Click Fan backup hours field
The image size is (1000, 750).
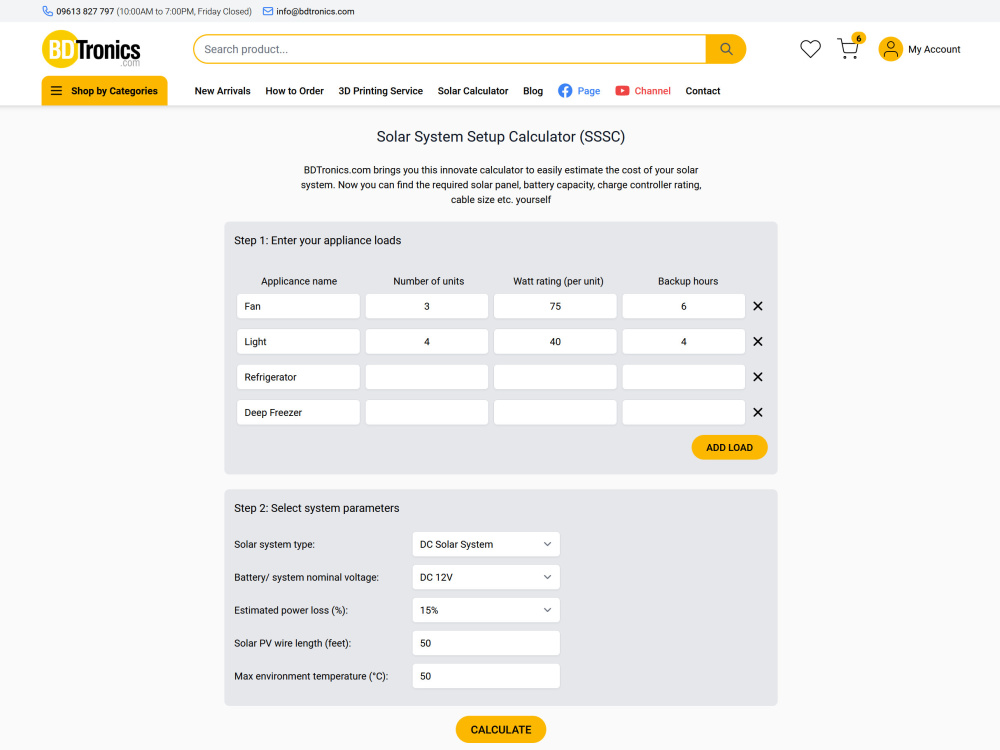[684, 306]
